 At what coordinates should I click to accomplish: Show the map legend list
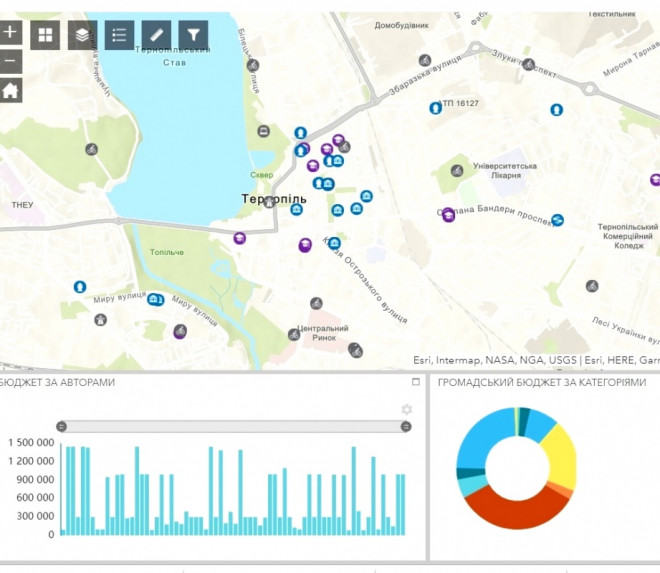(x=119, y=35)
